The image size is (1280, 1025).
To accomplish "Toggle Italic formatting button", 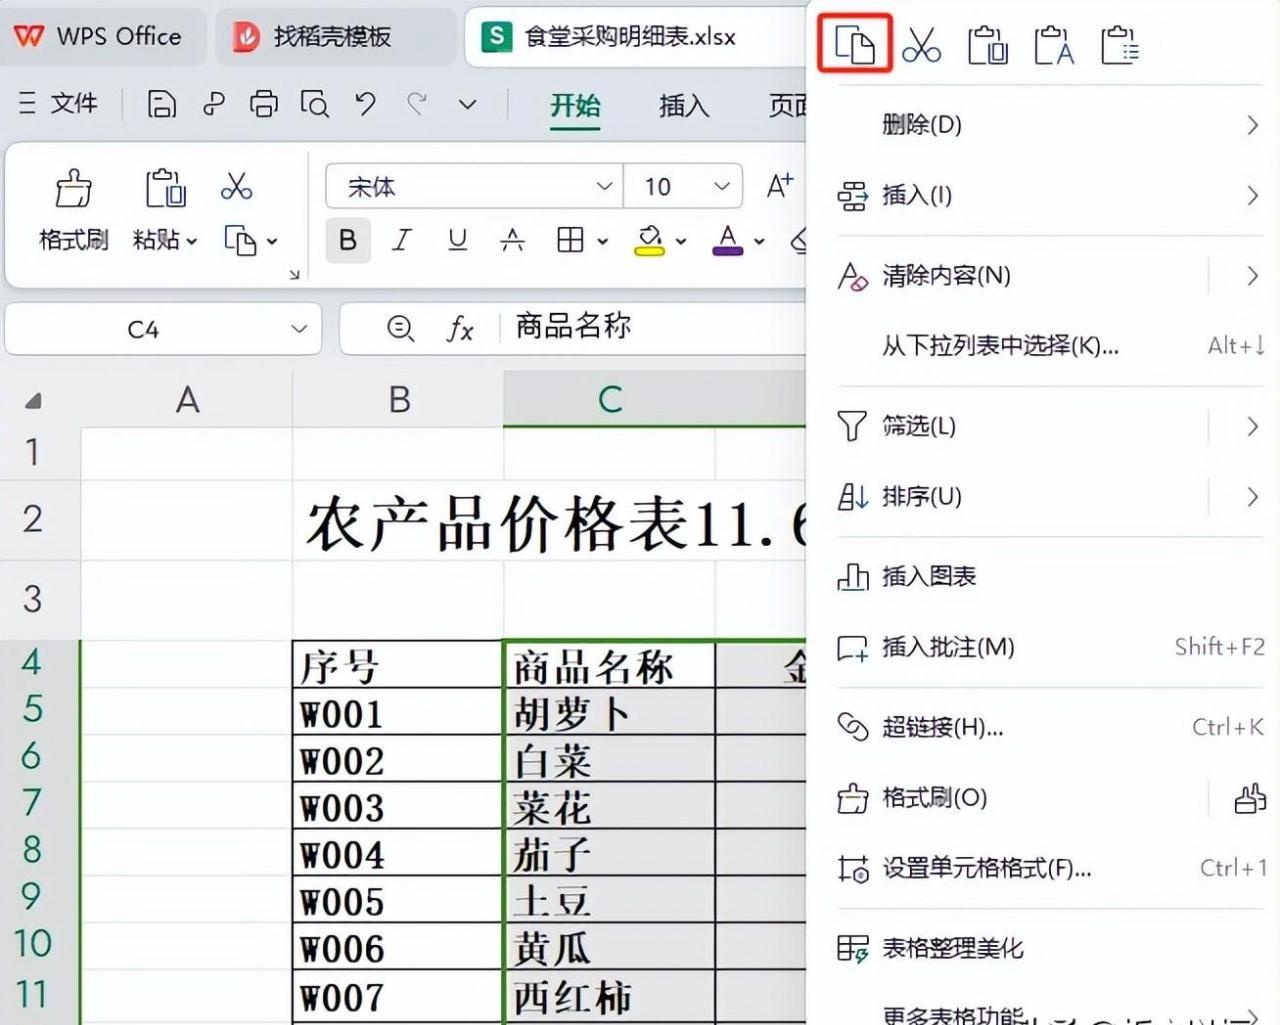I will tap(402, 240).
